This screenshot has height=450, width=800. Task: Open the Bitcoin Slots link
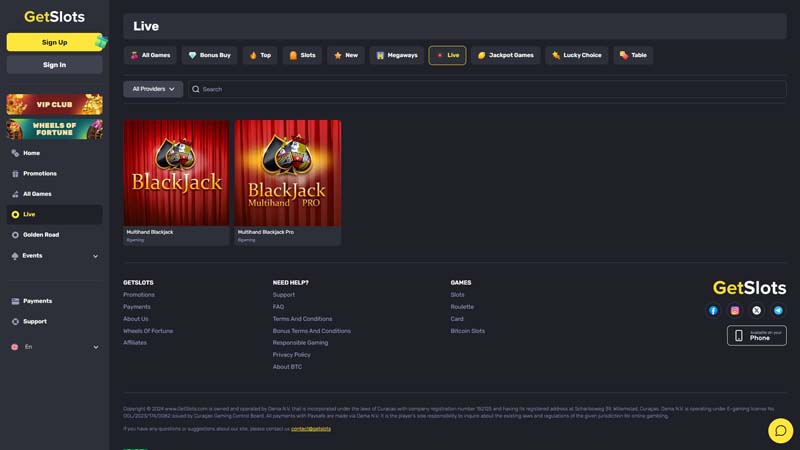coord(468,331)
